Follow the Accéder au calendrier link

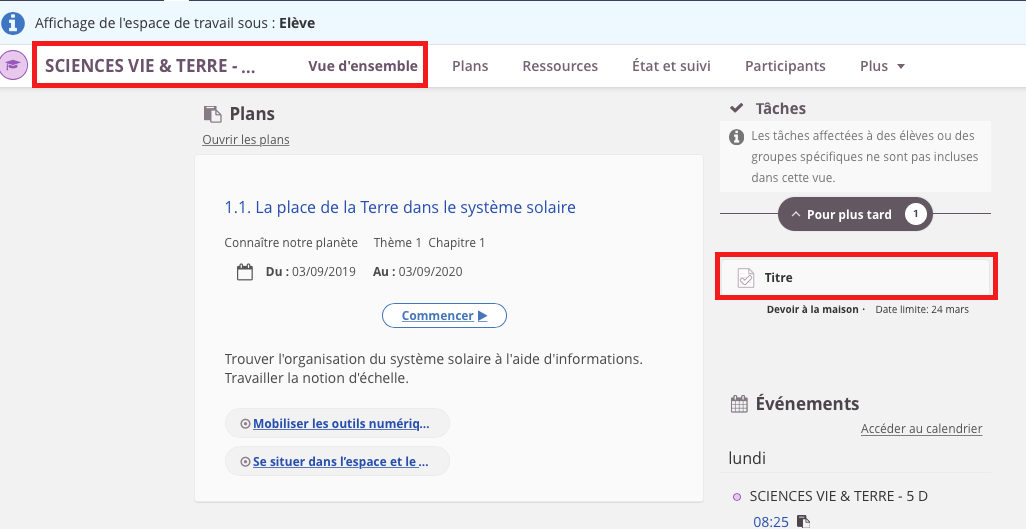tap(921, 429)
